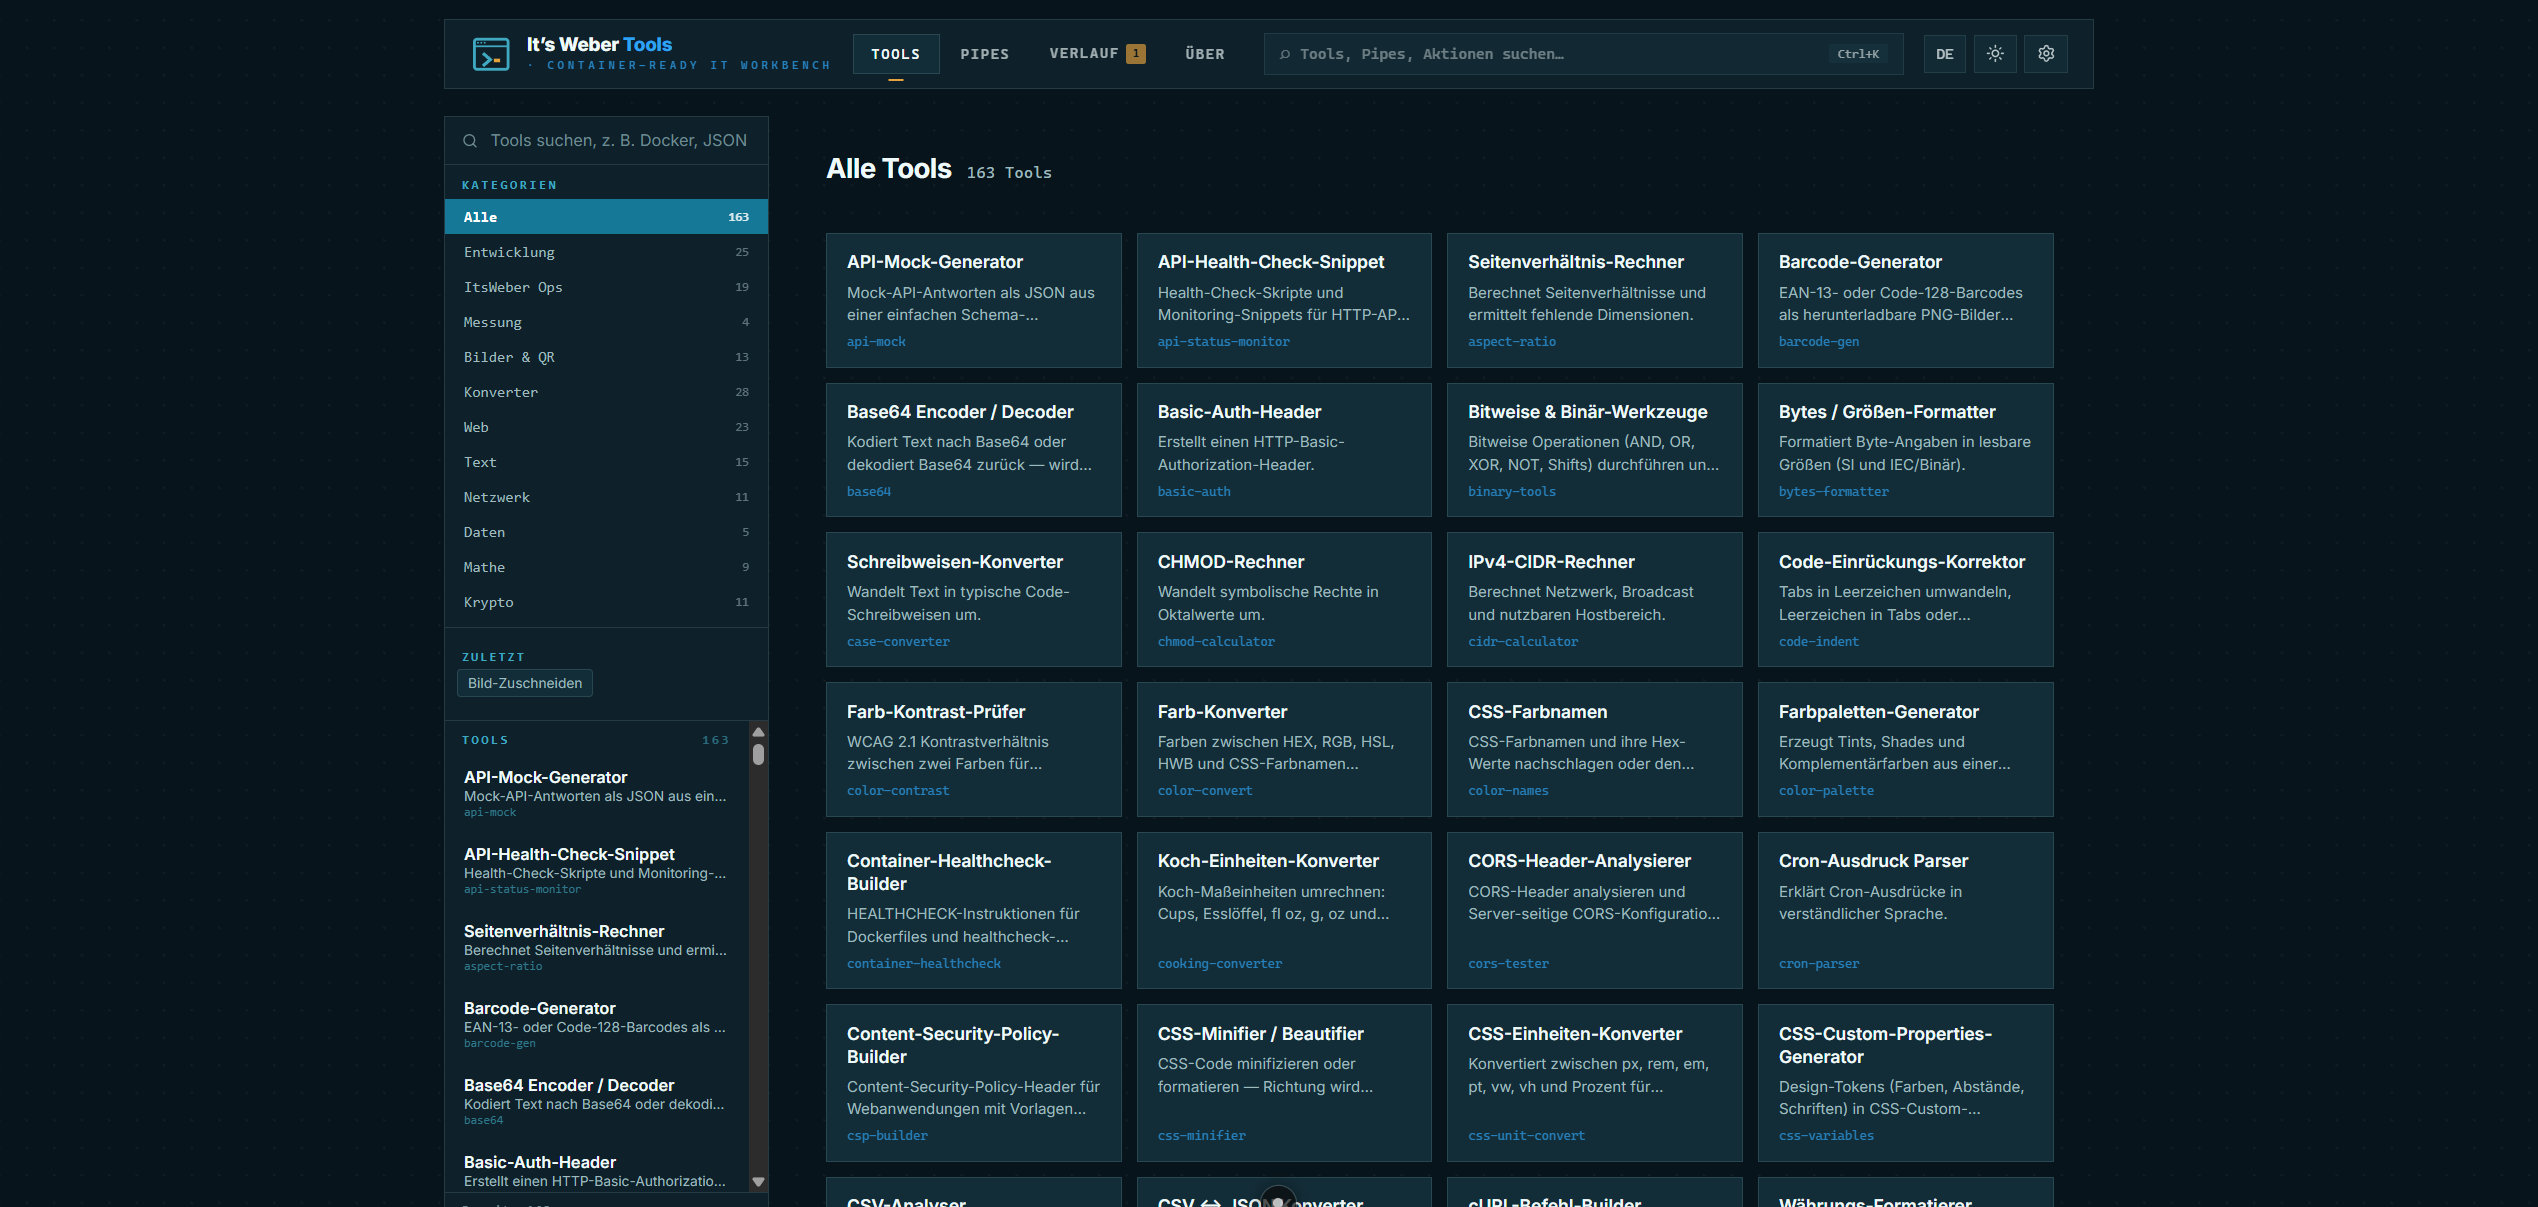Open the Base64 Encoder / Decoder card
The width and height of the screenshot is (2538, 1207).
pos(974,450)
